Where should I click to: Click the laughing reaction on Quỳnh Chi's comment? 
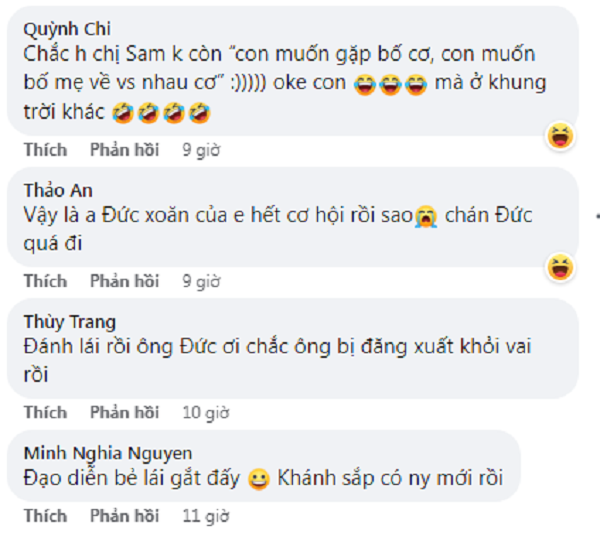560,136
